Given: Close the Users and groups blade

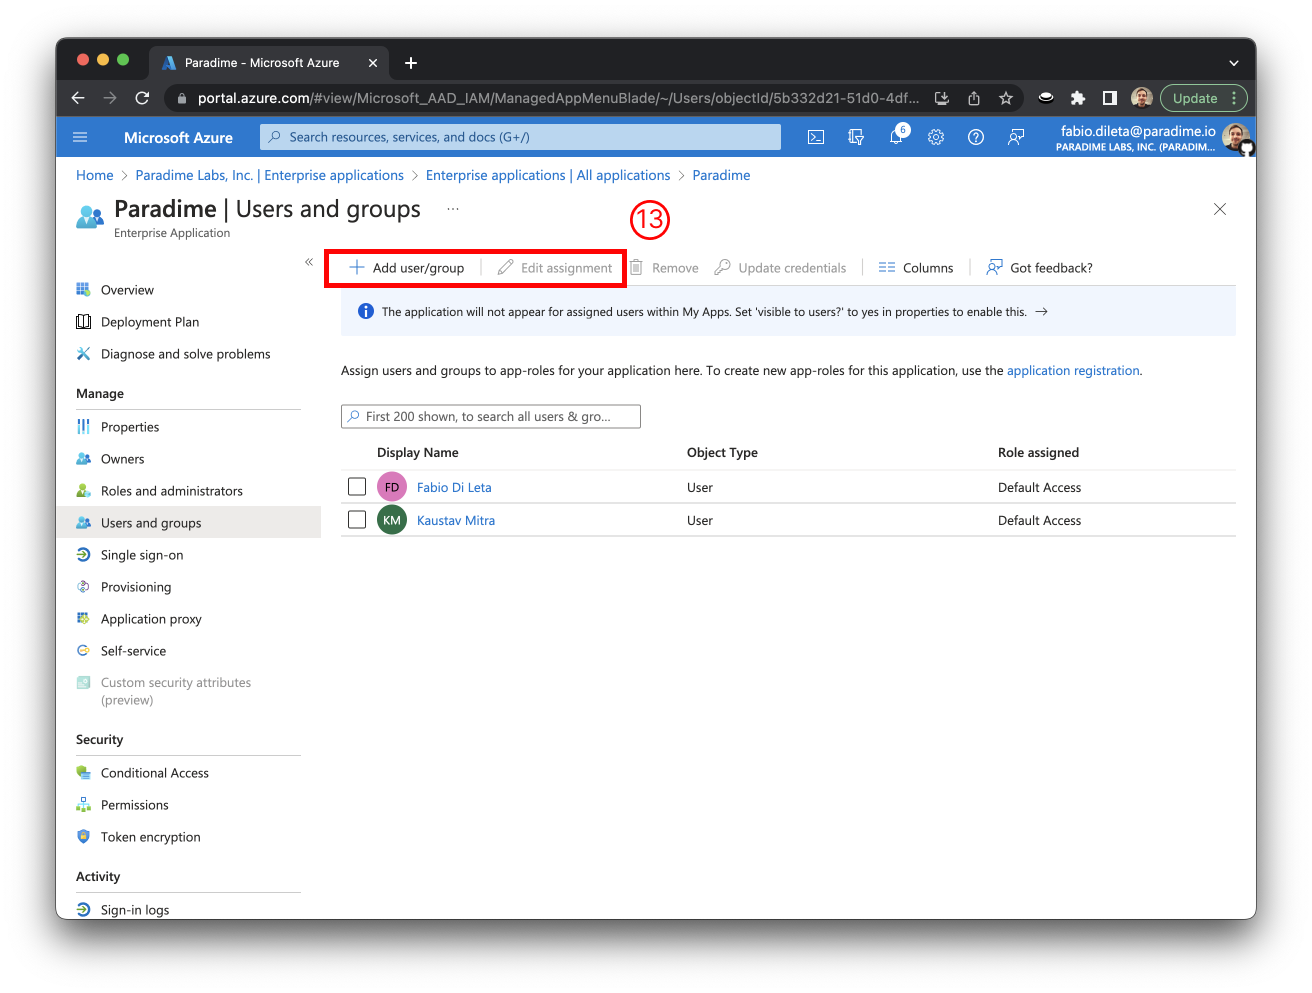Looking at the screenshot, I should [1219, 209].
